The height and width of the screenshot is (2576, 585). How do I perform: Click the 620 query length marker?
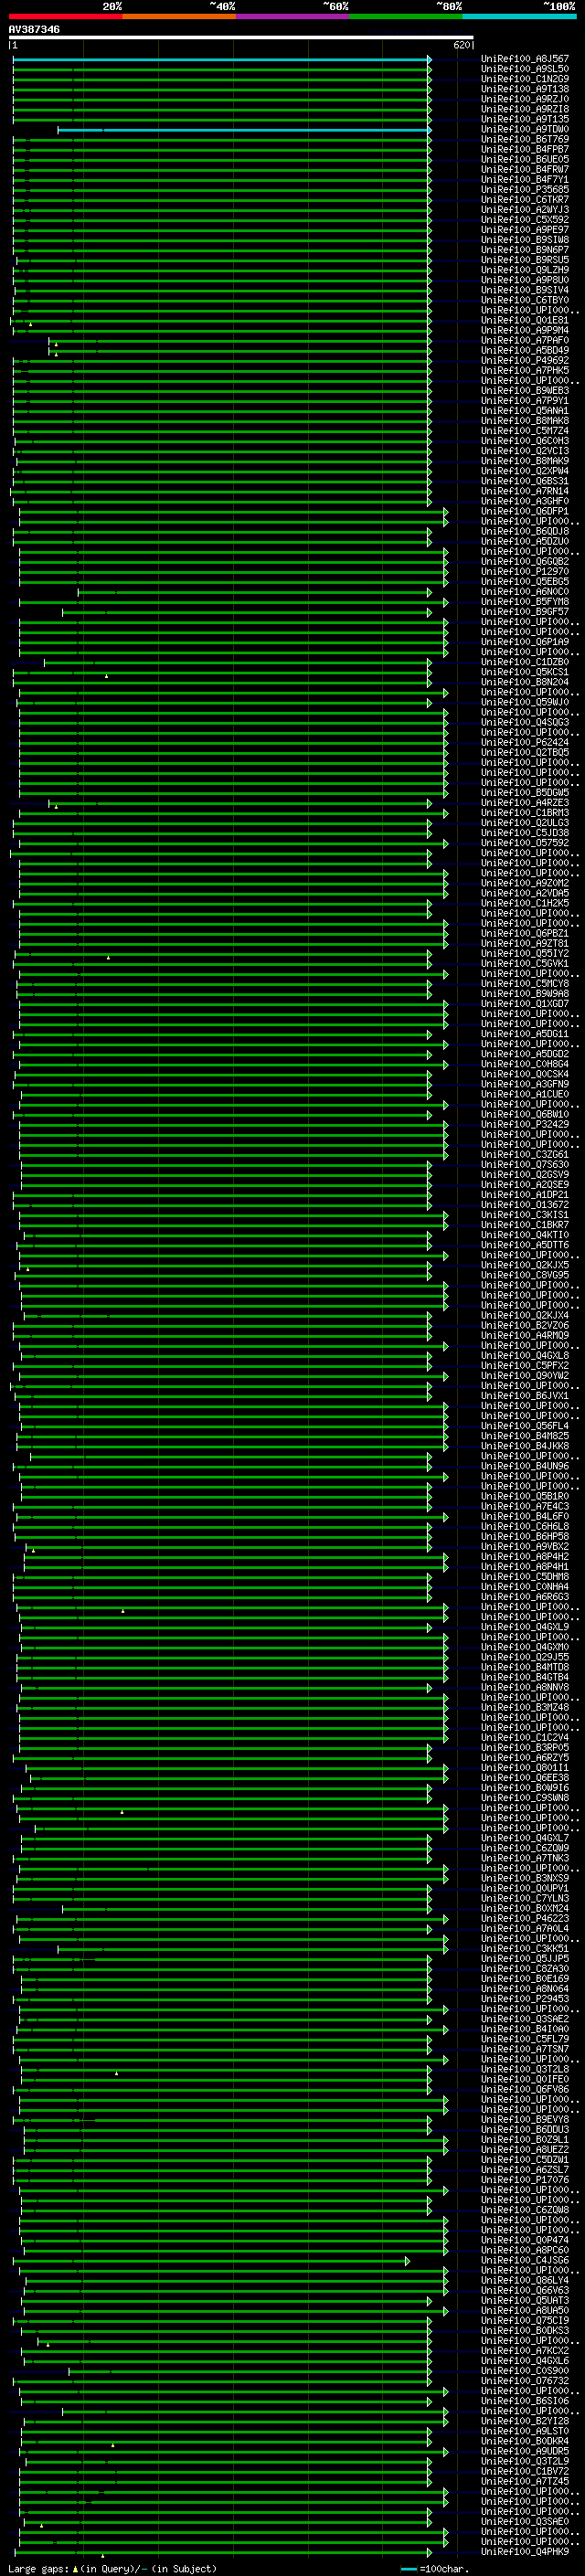[461, 45]
